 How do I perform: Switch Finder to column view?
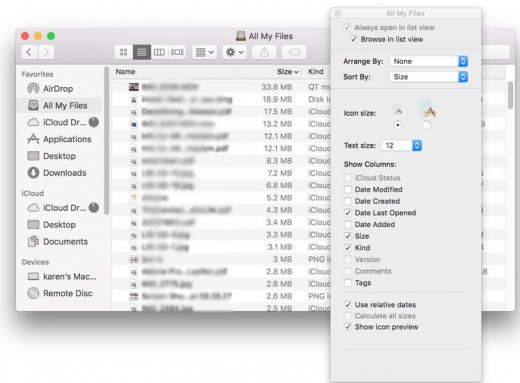[x=159, y=52]
